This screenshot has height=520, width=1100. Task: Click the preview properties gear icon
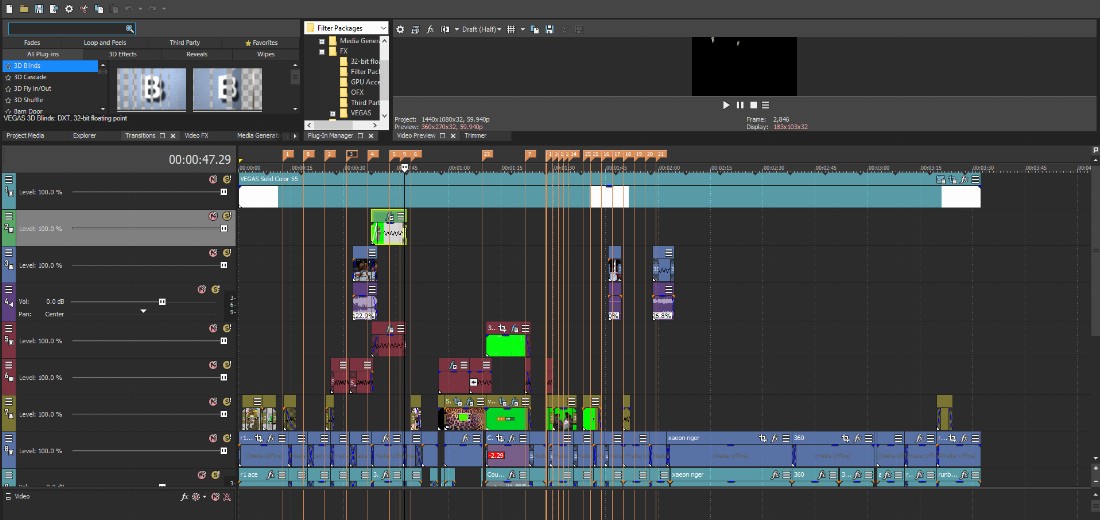click(x=400, y=29)
